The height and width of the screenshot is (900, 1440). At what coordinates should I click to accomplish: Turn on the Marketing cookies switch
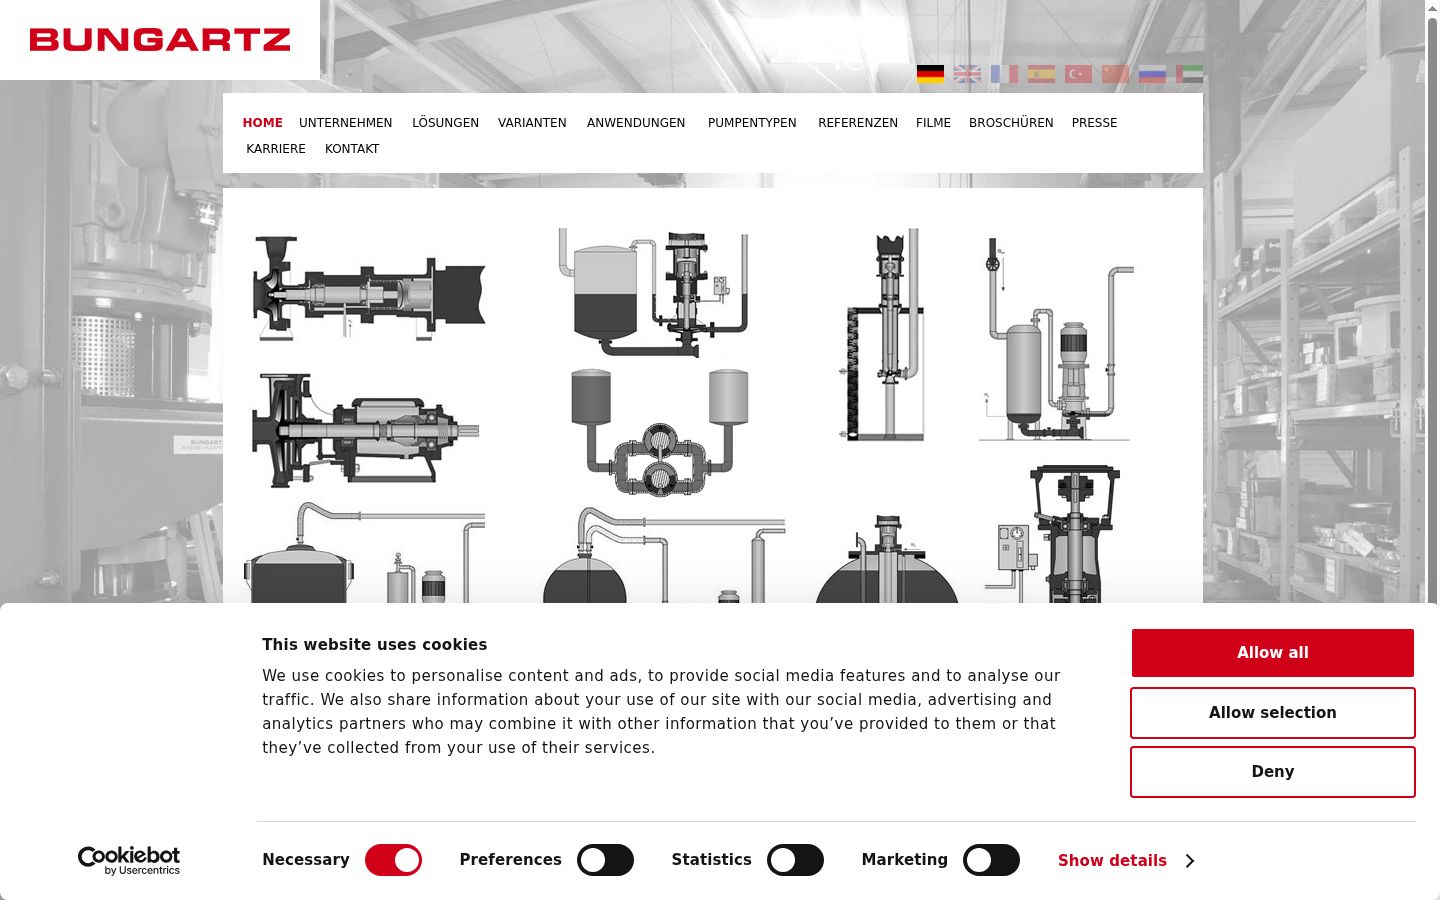click(x=991, y=860)
